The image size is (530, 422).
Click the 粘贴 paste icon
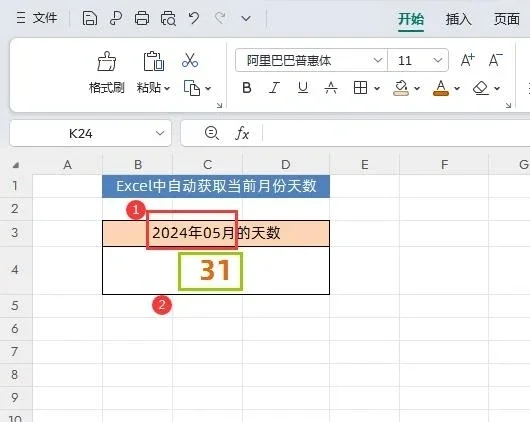tap(154, 61)
